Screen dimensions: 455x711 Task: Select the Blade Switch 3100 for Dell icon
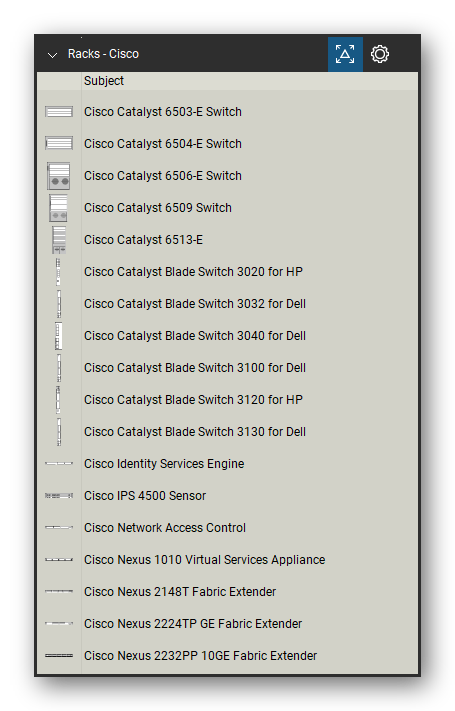[x=59, y=368]
